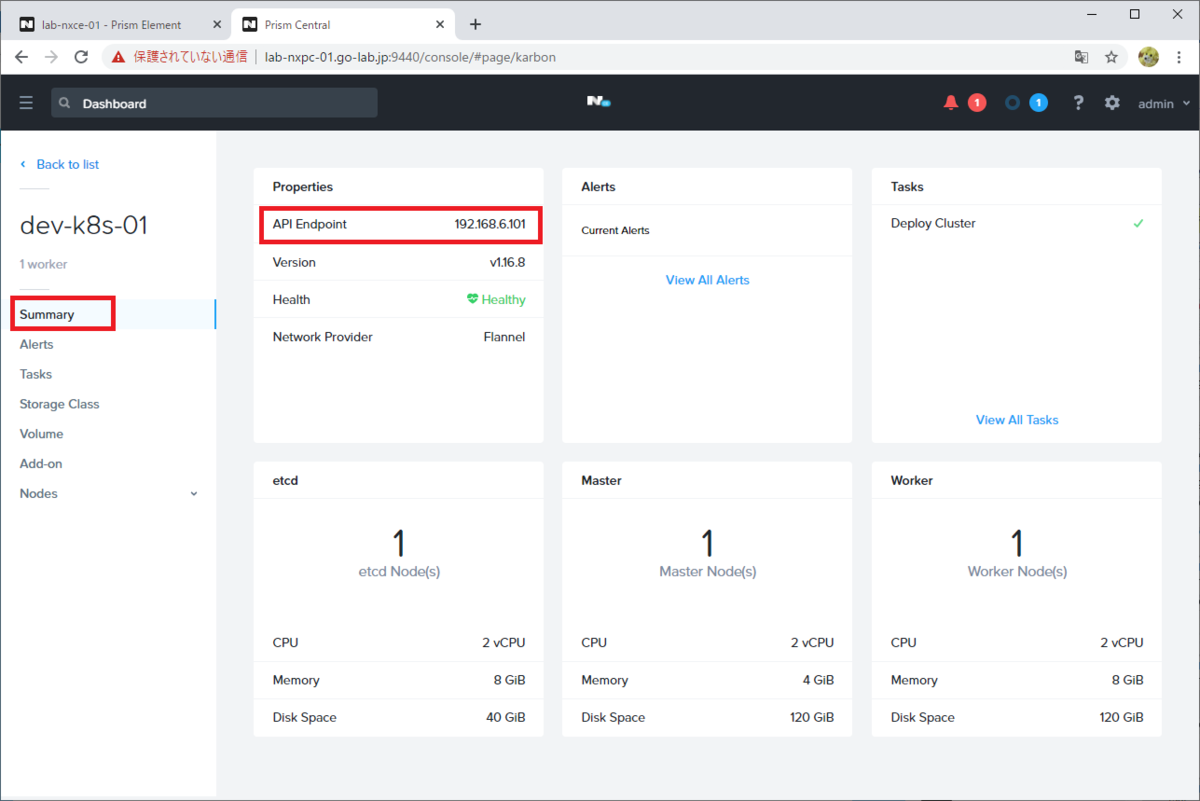Click the View All Tasks link
Viewport: 1200px width, 801px height.
[1017, 420]
